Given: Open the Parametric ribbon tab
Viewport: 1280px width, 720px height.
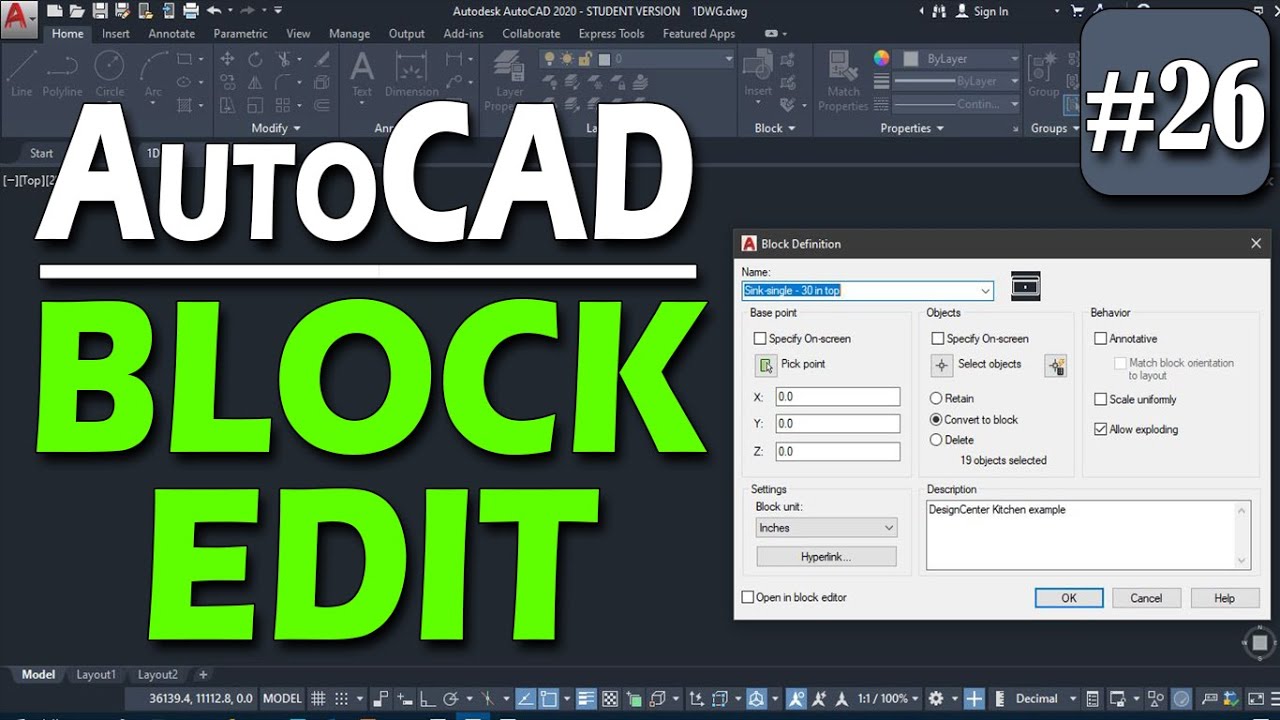Looking at the screenshot, I should point(241,34).
